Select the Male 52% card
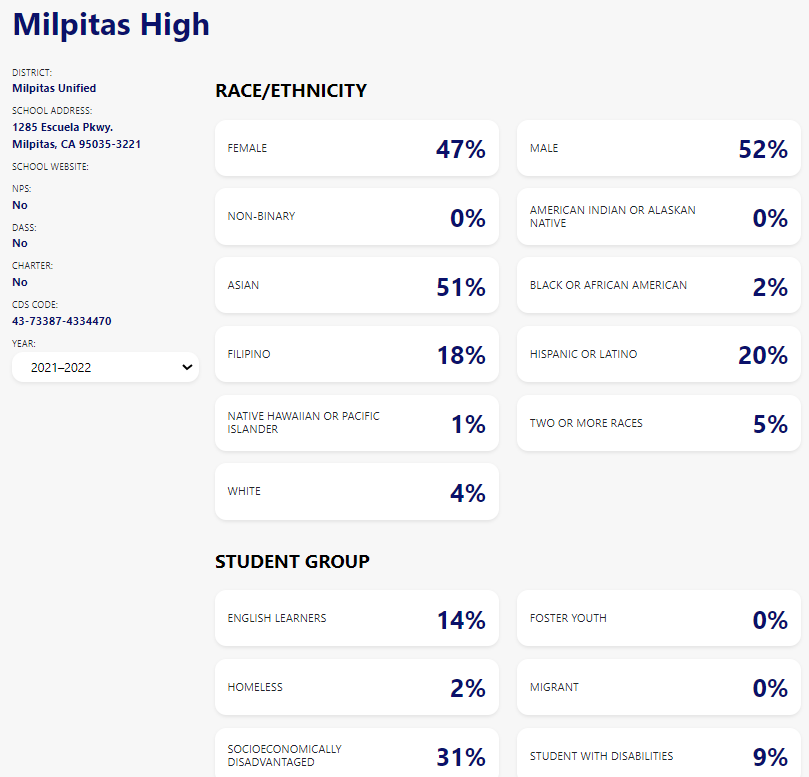 pos(658,149)
